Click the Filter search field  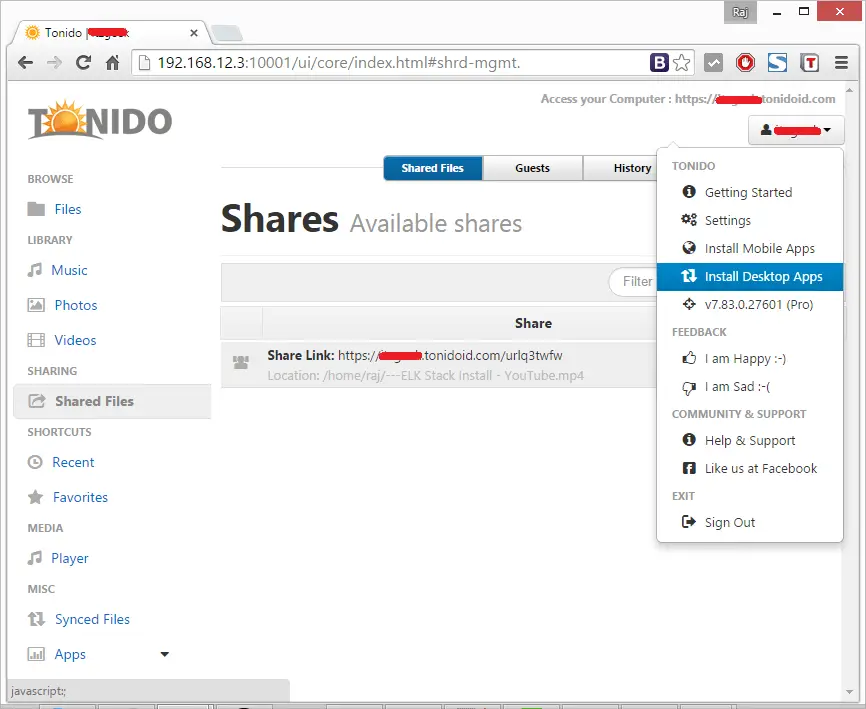click(x=633, y=282)
